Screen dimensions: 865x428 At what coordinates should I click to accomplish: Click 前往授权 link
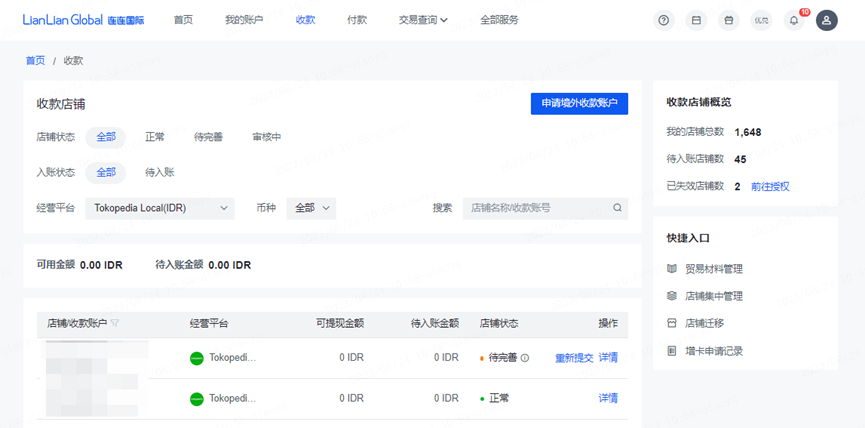coord(770,186)
